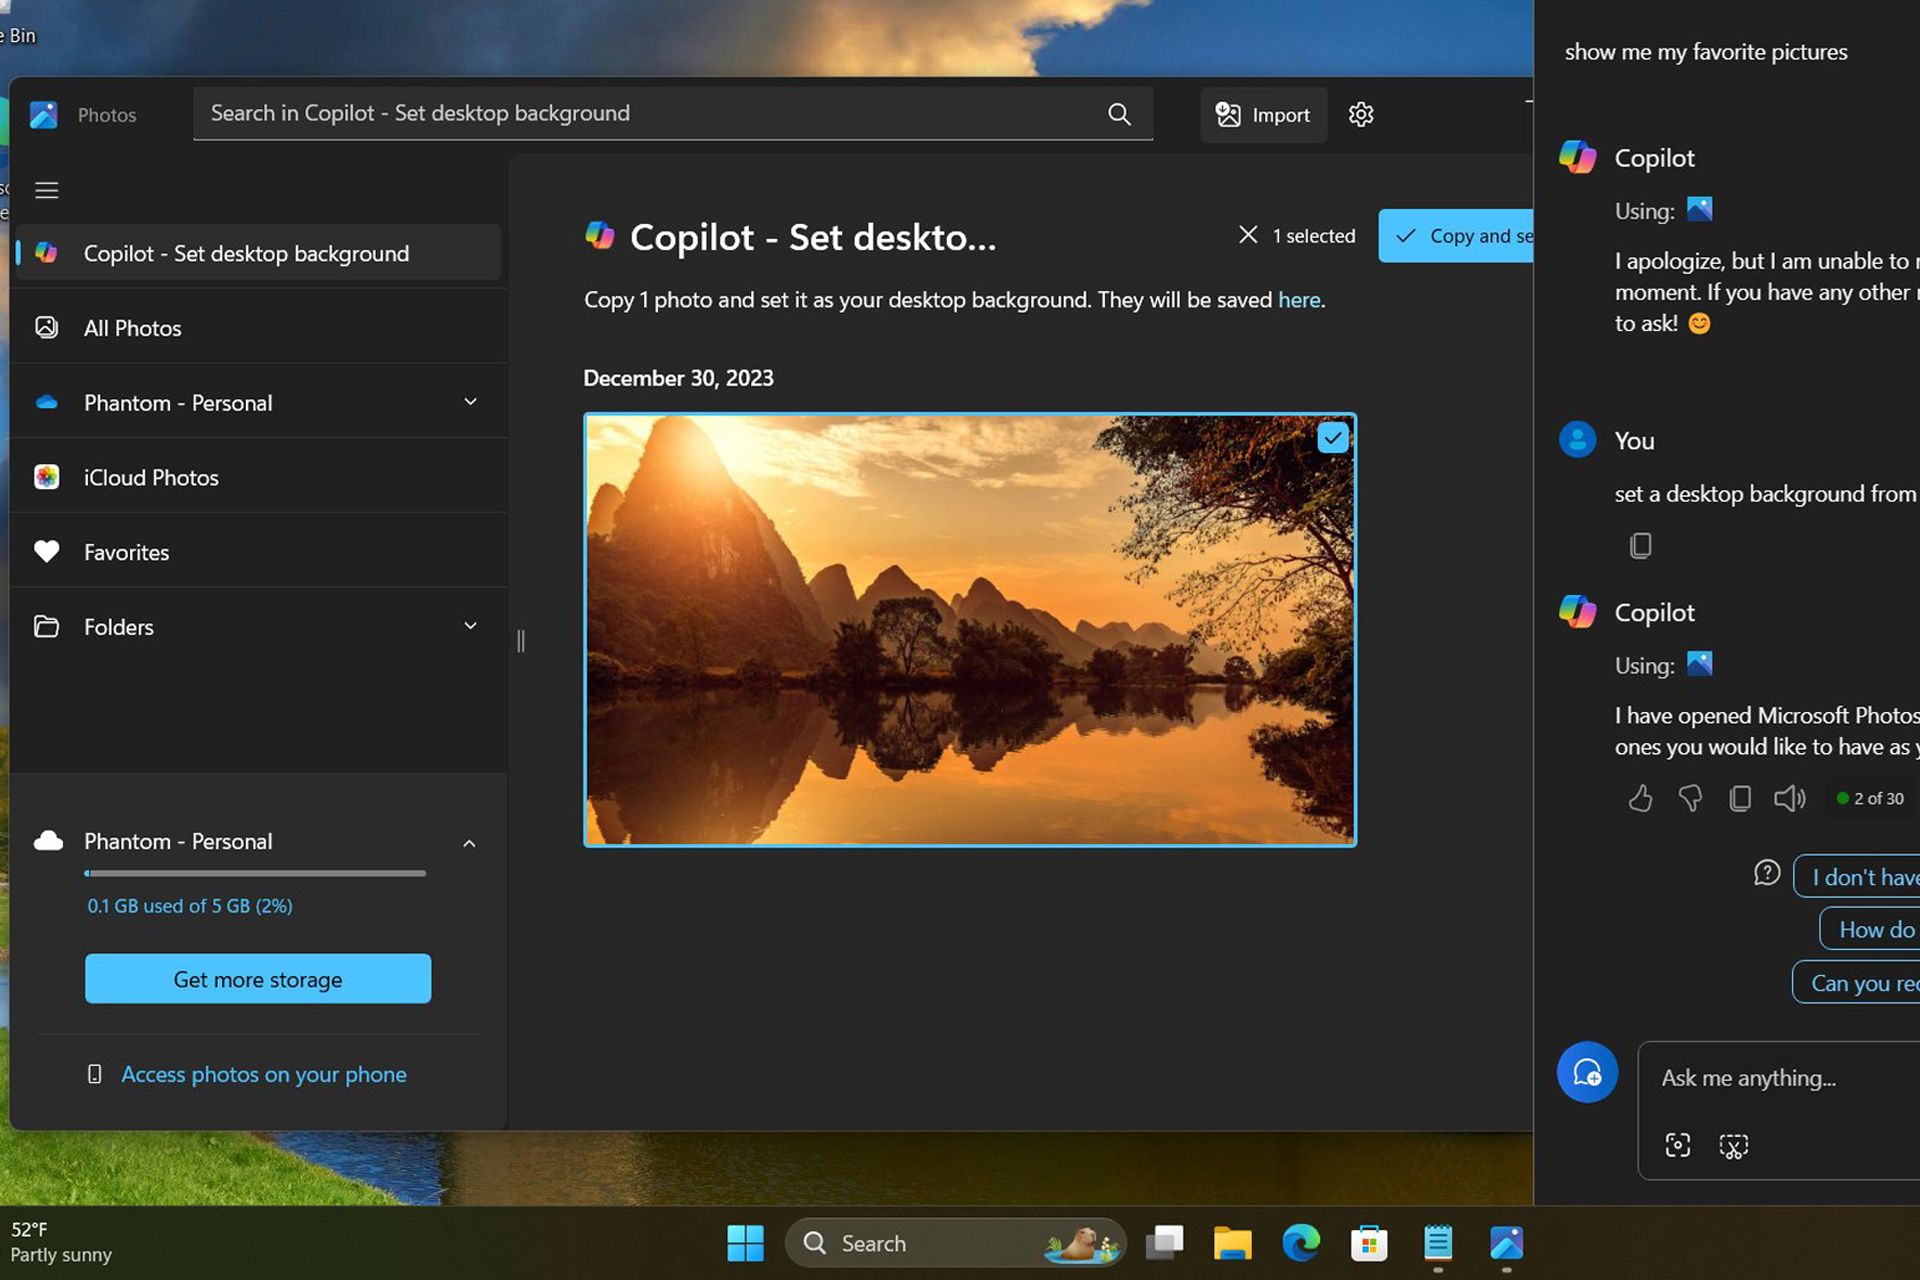The height and width of the screenshot is (1280, 1920).
Task: Collapse the Phantom - Personal cloud section
Action: pyautogui.click(x=469, y=841)
